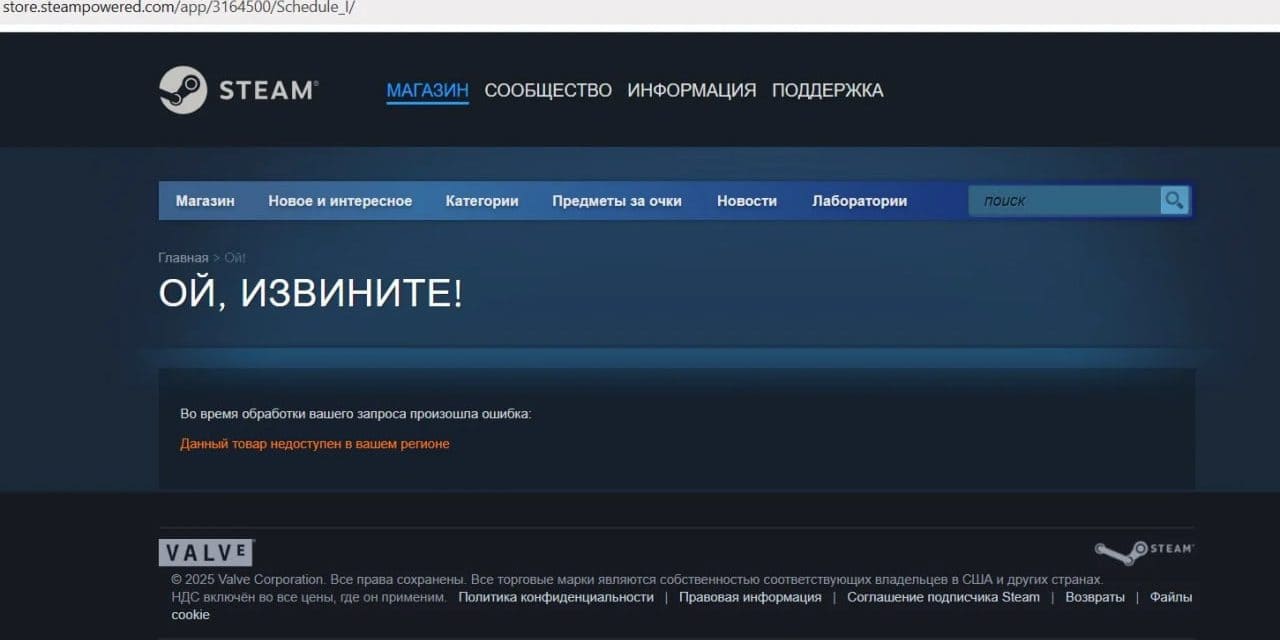The image size is (1280, 640).
Task: Focus the поиск search input field
Action: (1064, 200)
